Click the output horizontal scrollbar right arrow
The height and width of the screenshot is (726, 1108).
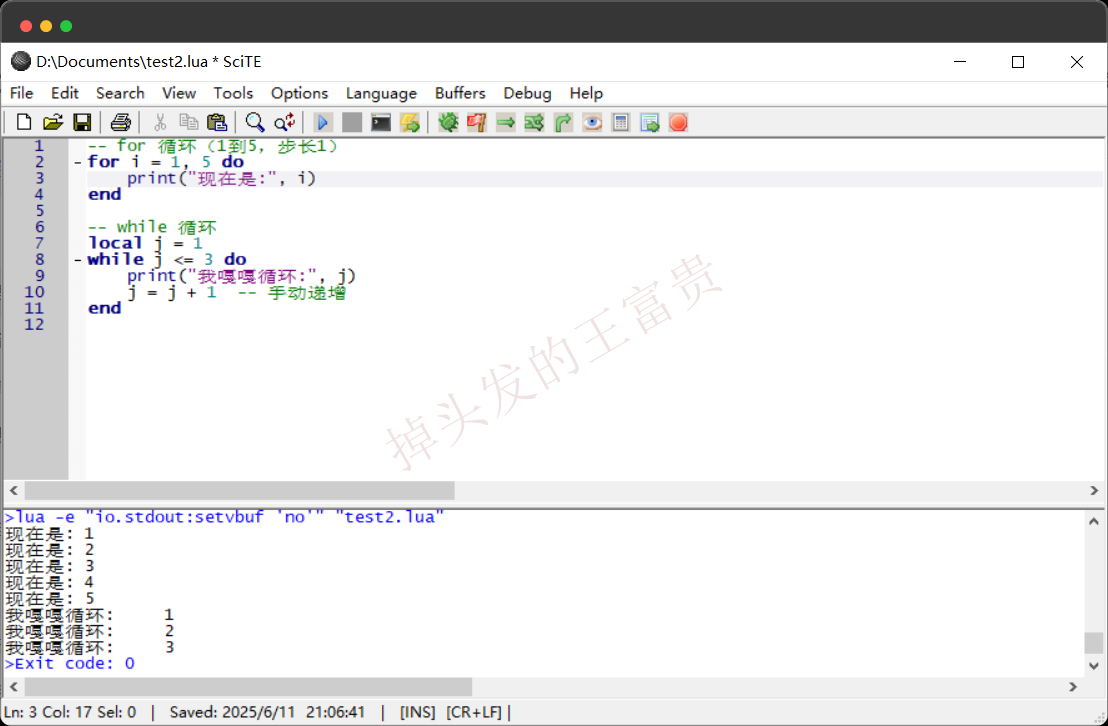(x=1073, y=686)
